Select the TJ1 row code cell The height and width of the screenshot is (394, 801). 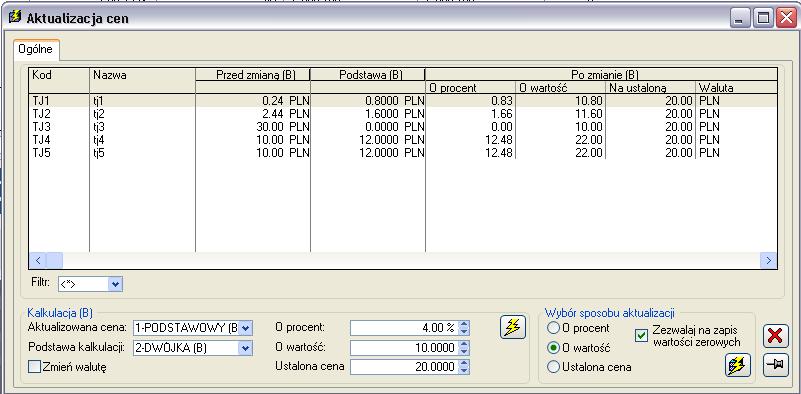click(59, 101)
